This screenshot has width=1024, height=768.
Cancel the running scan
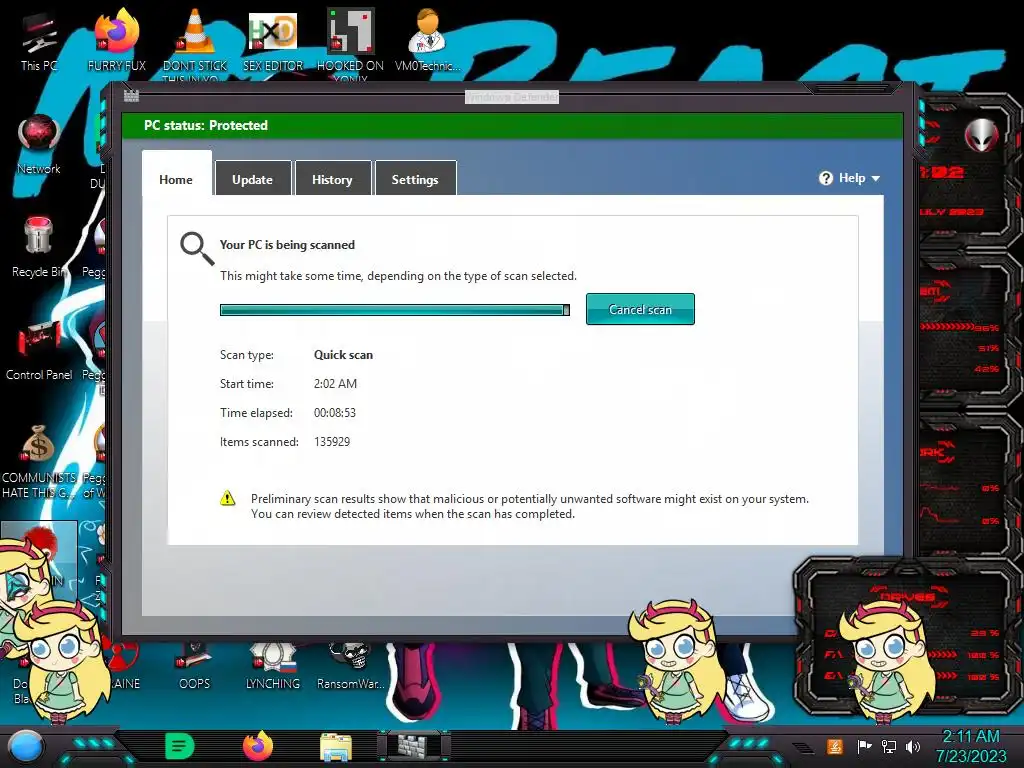coord(640,309)
